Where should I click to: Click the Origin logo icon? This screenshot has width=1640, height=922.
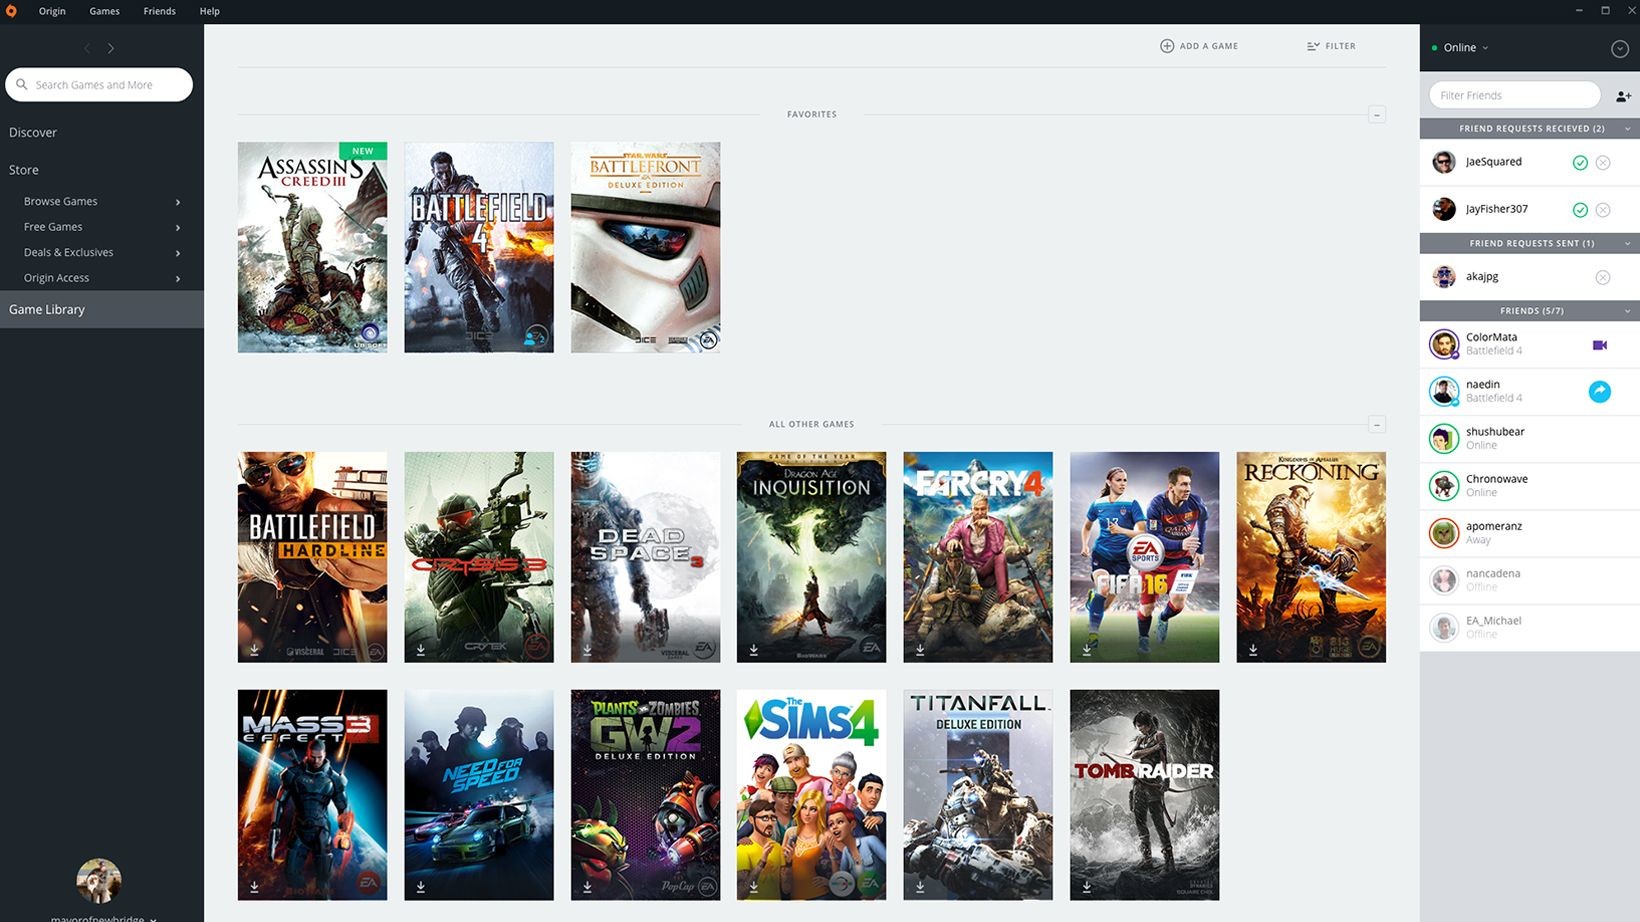(x=12, y=11)
